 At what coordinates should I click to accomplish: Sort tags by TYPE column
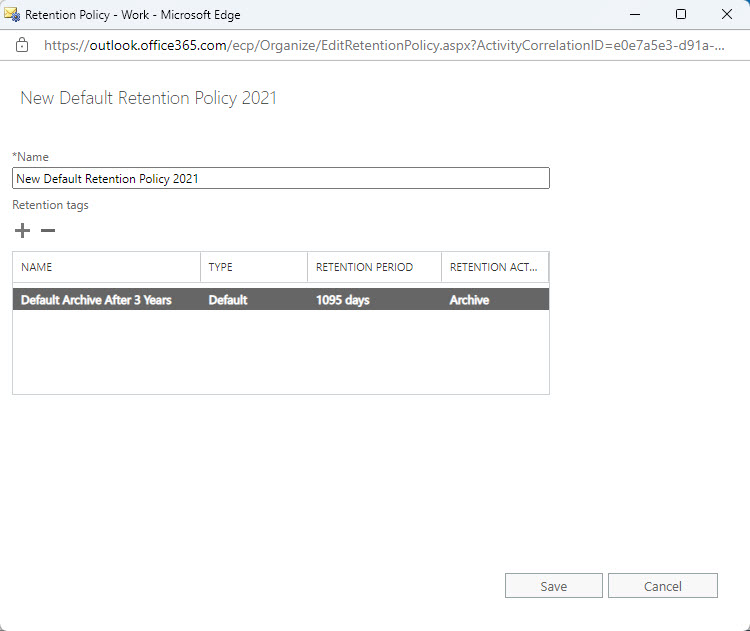[x=254, y=267]
